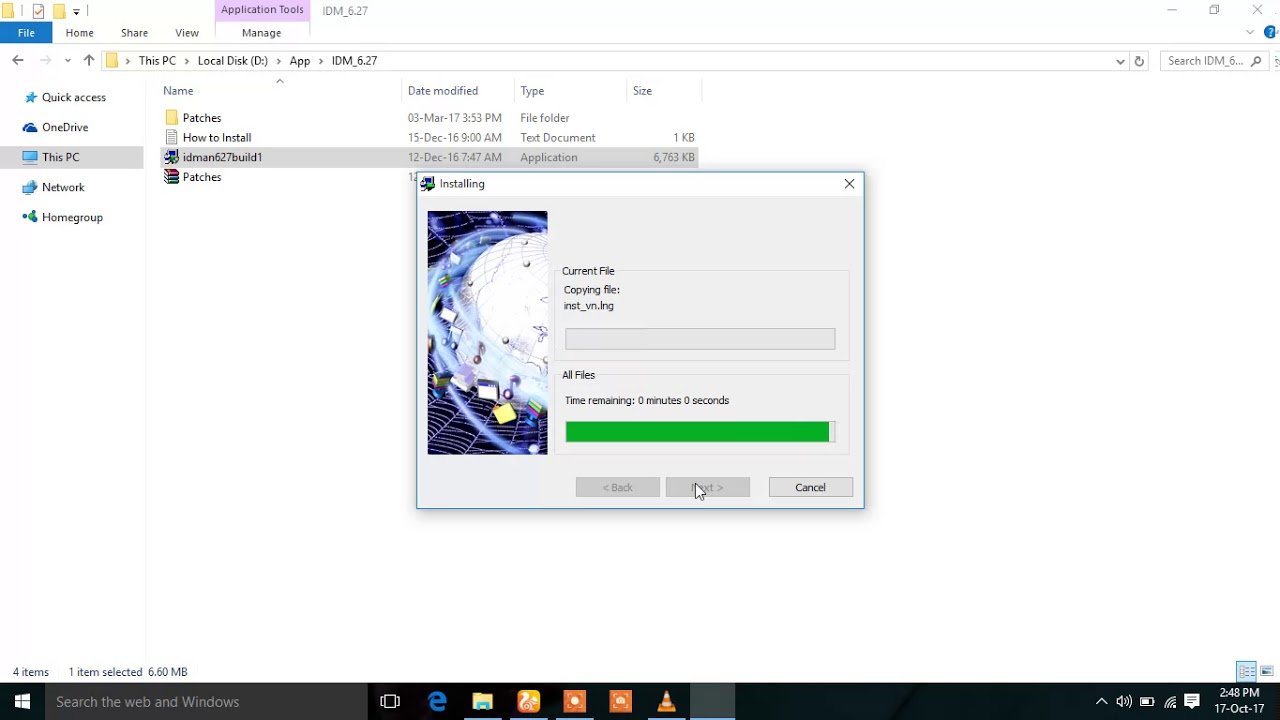
Task: Switch to Large icons view in status bar
Action: coord(1267,672)
